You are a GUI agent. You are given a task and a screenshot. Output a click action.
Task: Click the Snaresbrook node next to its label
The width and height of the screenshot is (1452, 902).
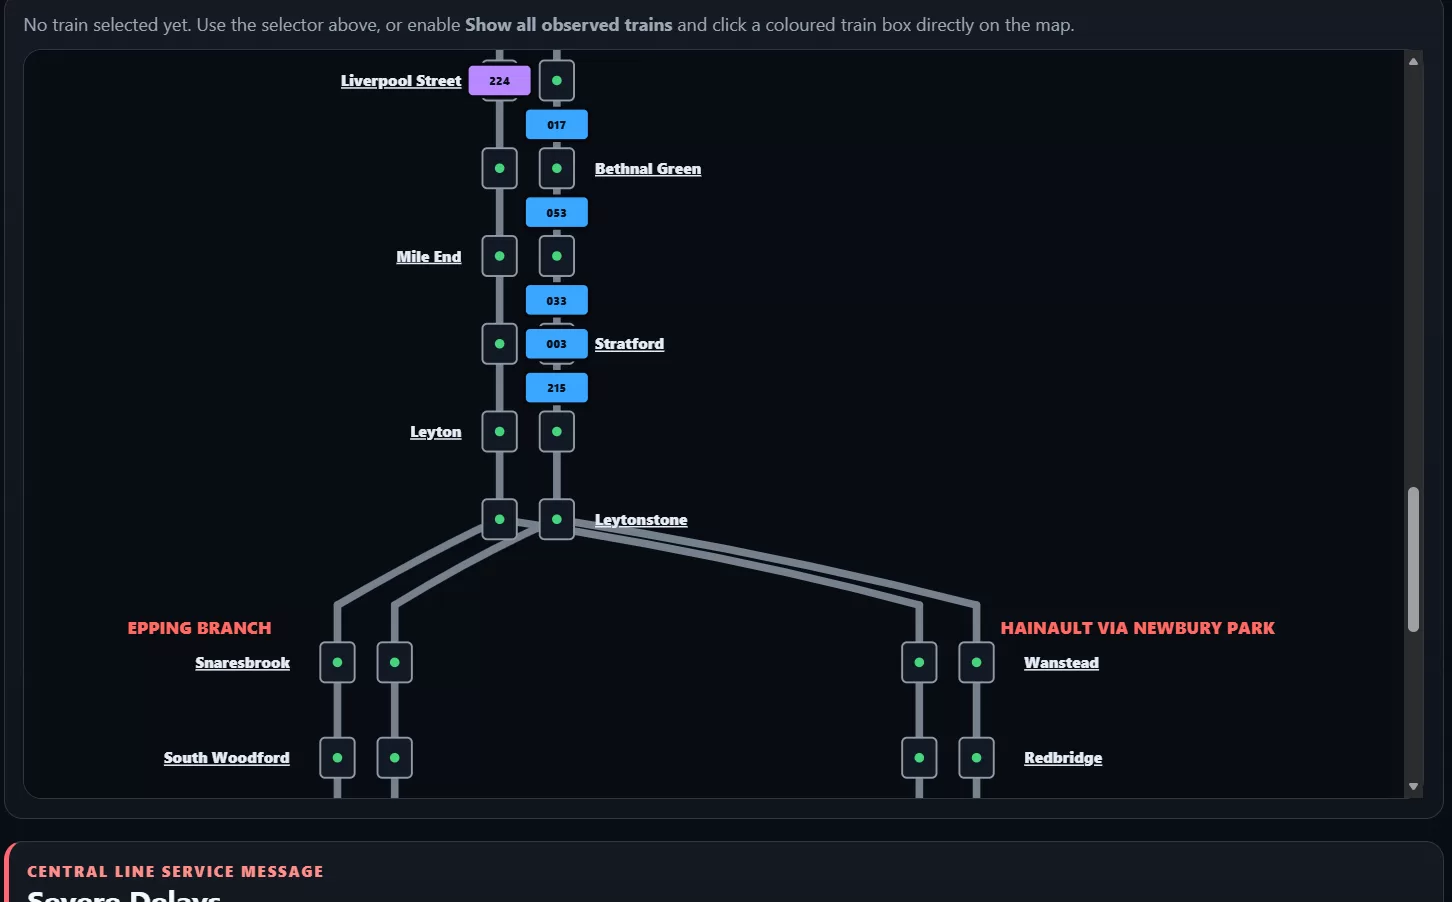(337, 663)
